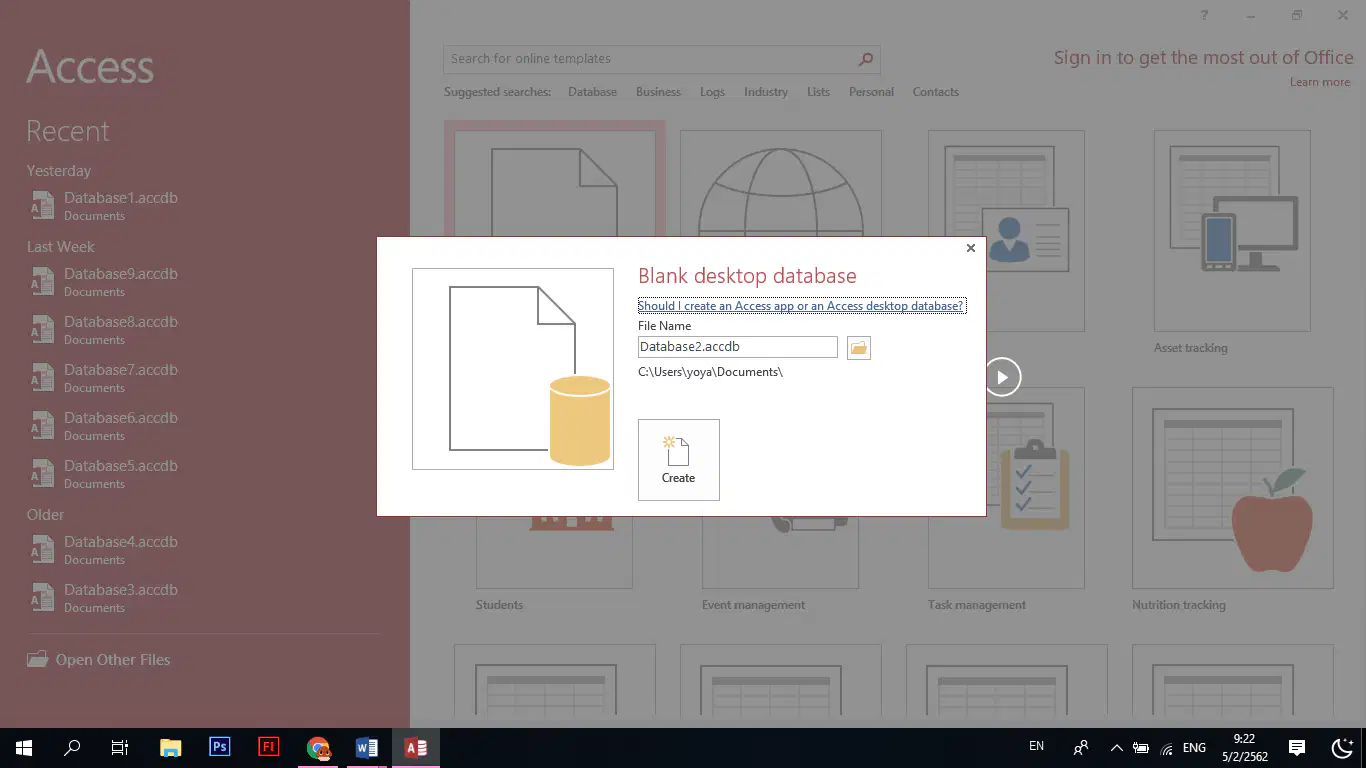
Task: Open the Wi-Fi network tray icon
Action: (1166, 748)
